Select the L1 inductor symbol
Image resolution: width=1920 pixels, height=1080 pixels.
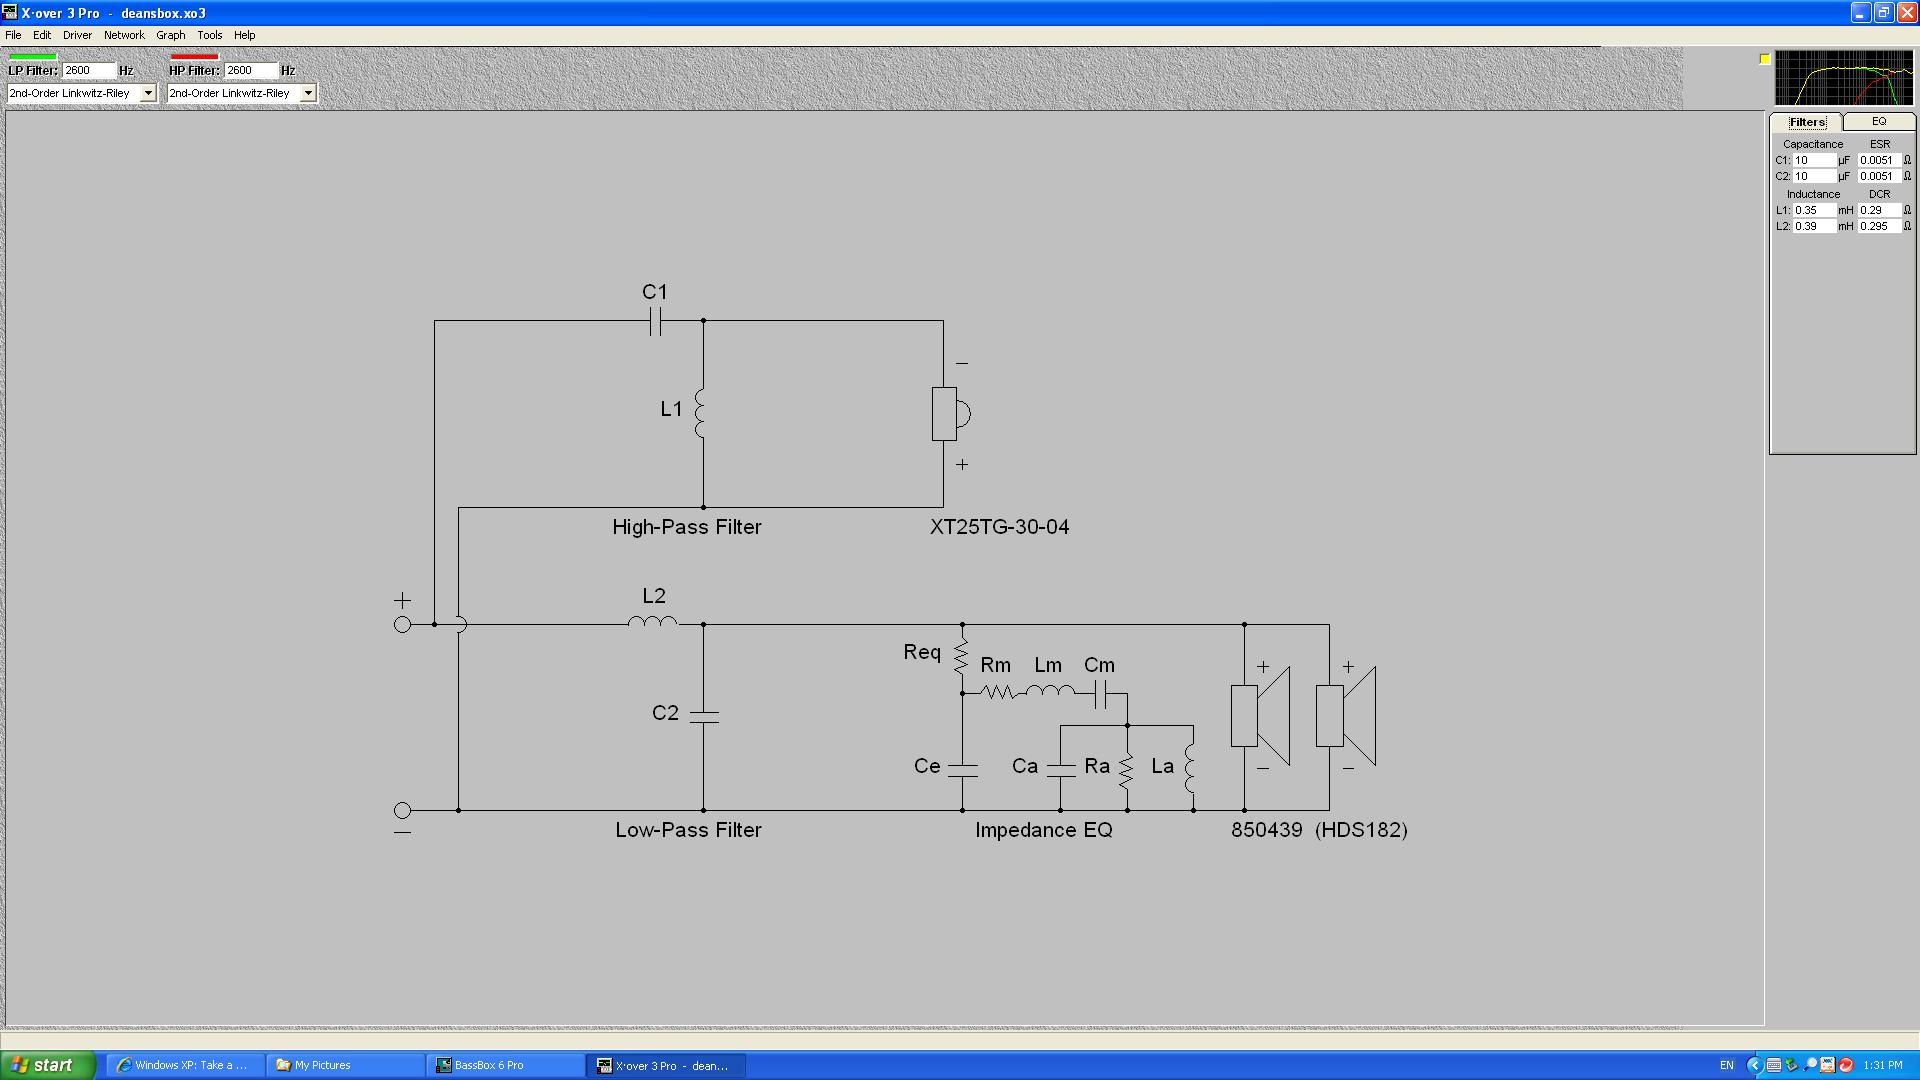pos(701,412)
